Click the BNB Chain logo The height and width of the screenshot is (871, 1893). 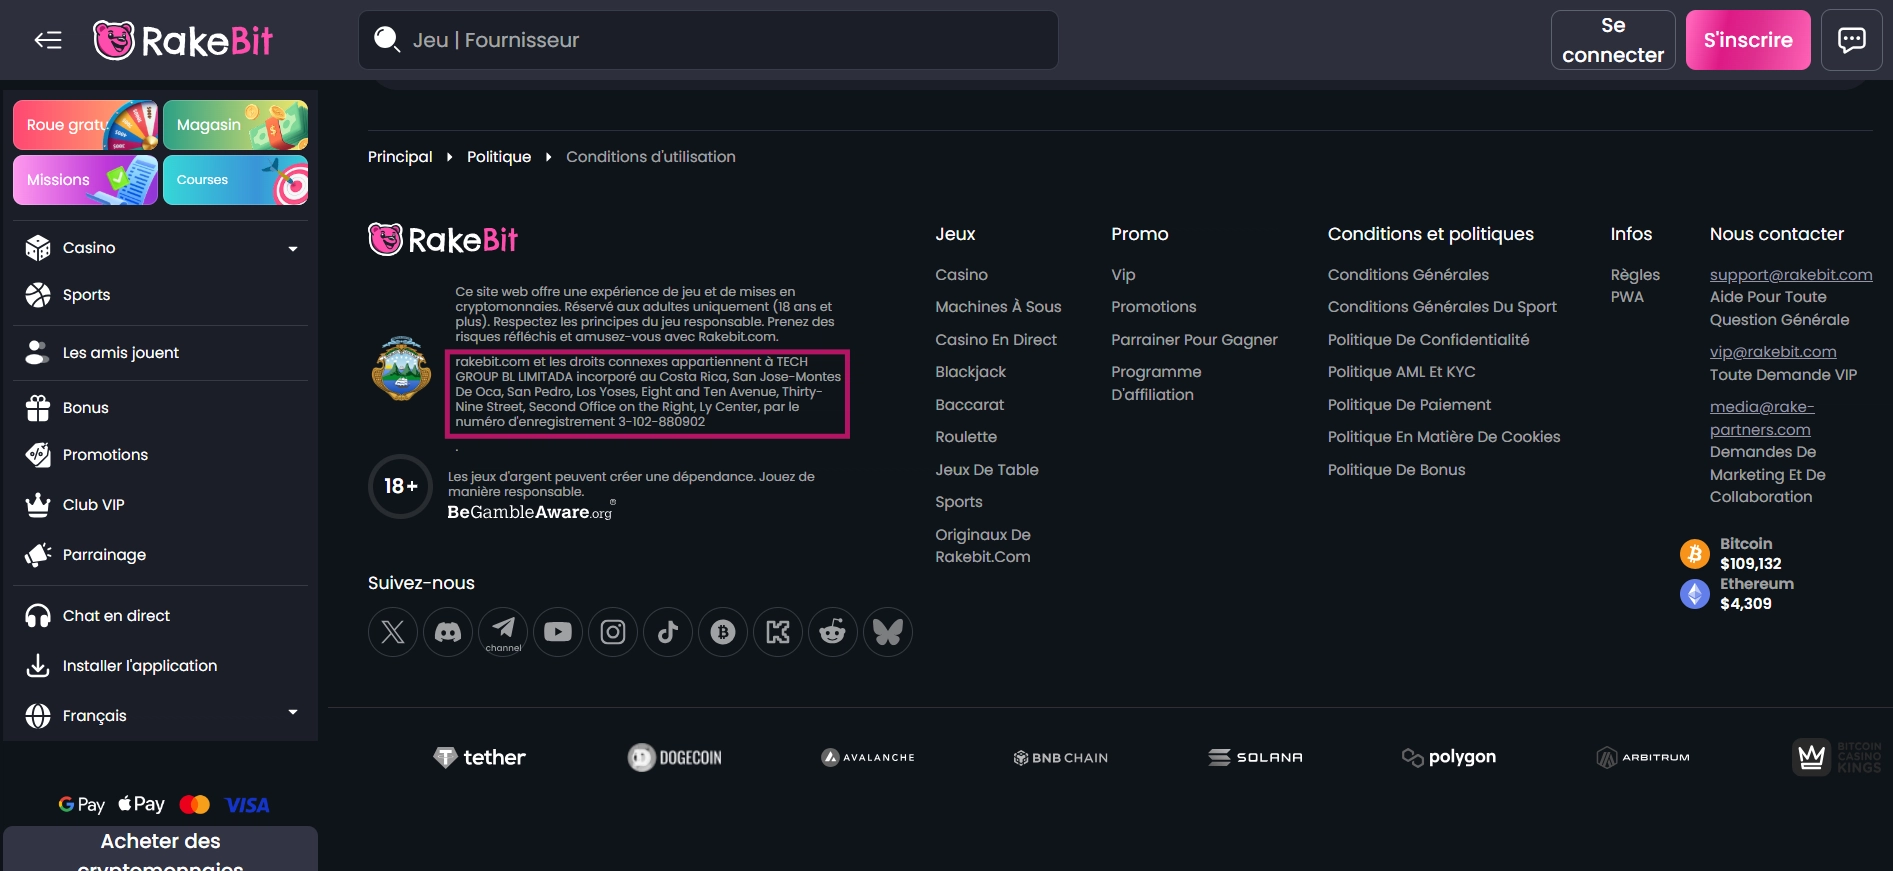coord(1061,757)
